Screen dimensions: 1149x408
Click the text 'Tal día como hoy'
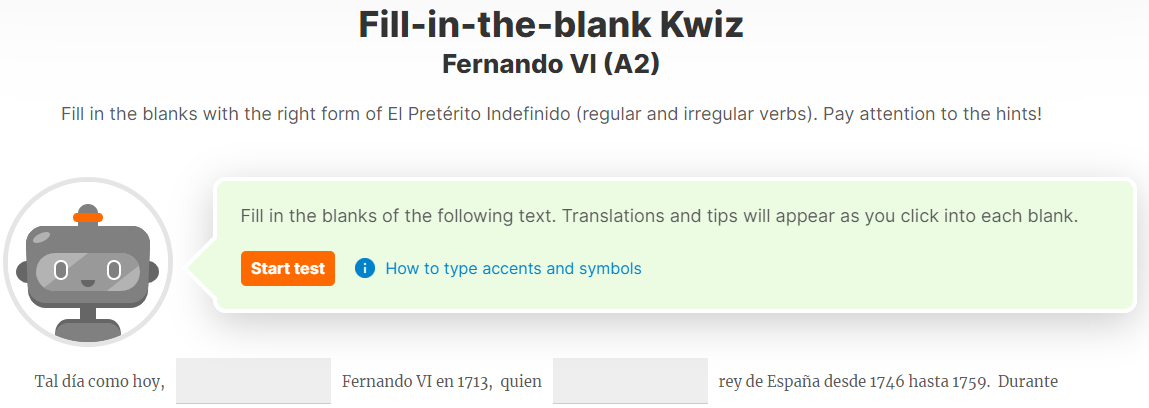click(x=100, y=382)
